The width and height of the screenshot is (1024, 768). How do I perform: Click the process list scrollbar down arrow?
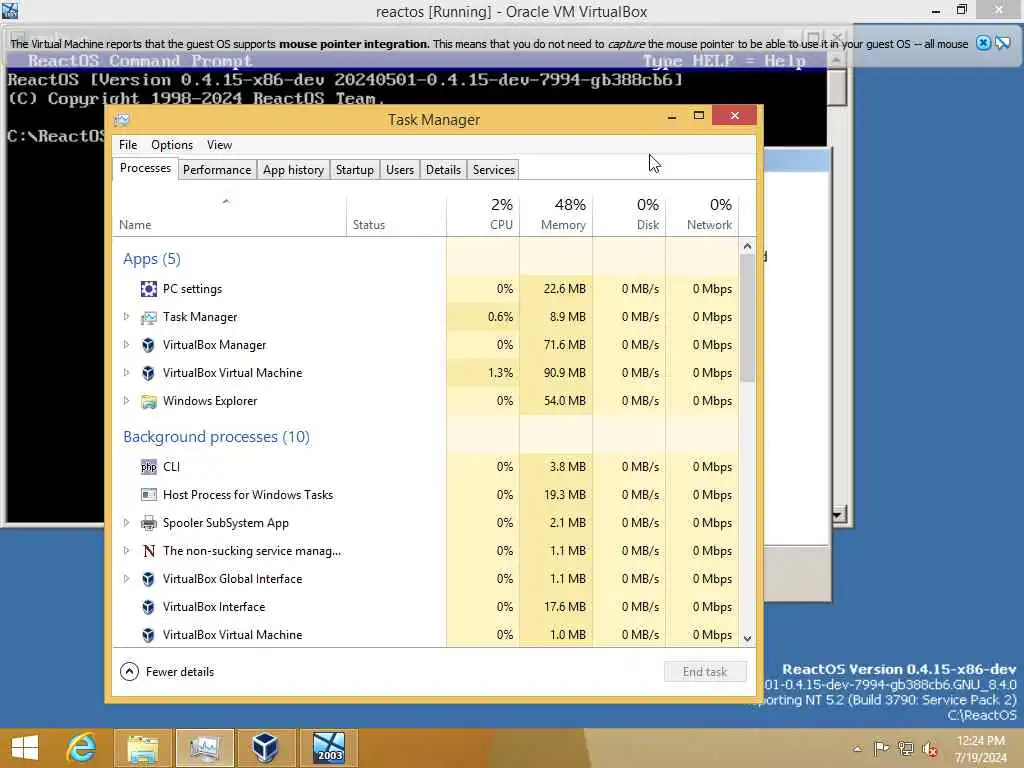748,639
